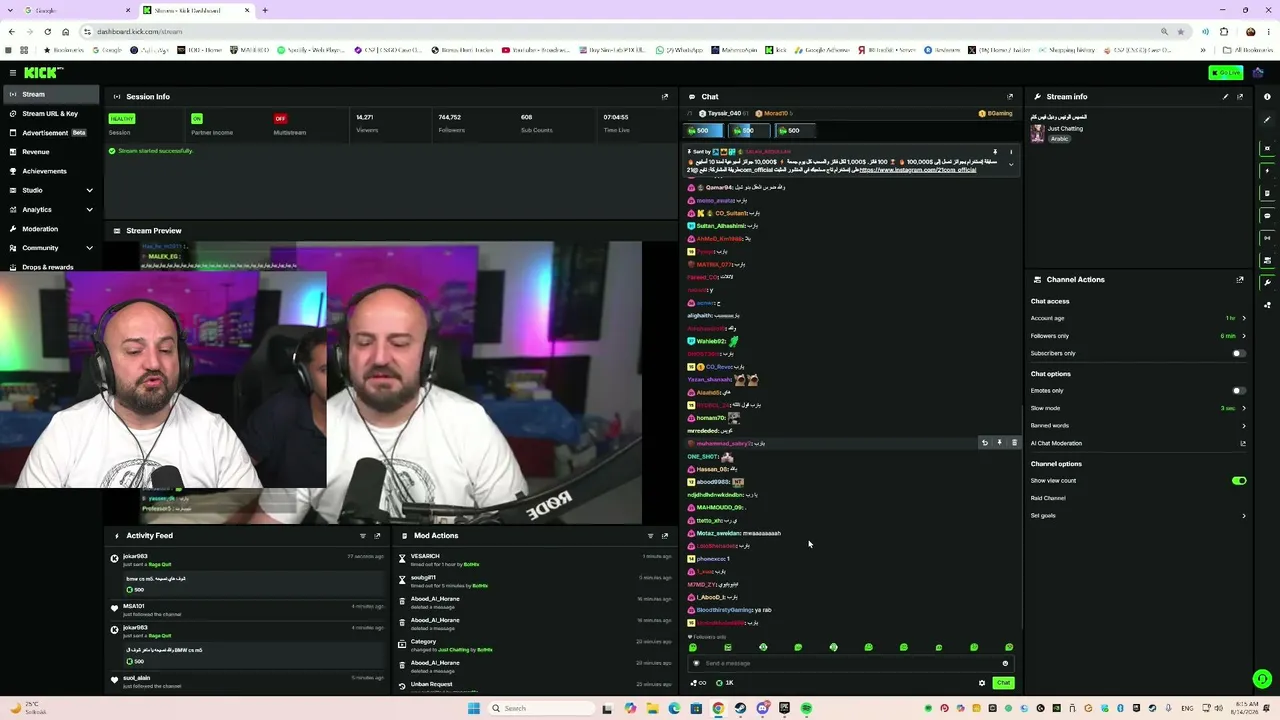The width and height of the screenshot is (1280, 720).
Task: Pop out the Channel Actions panel
Action: [x=1240, y=280]
